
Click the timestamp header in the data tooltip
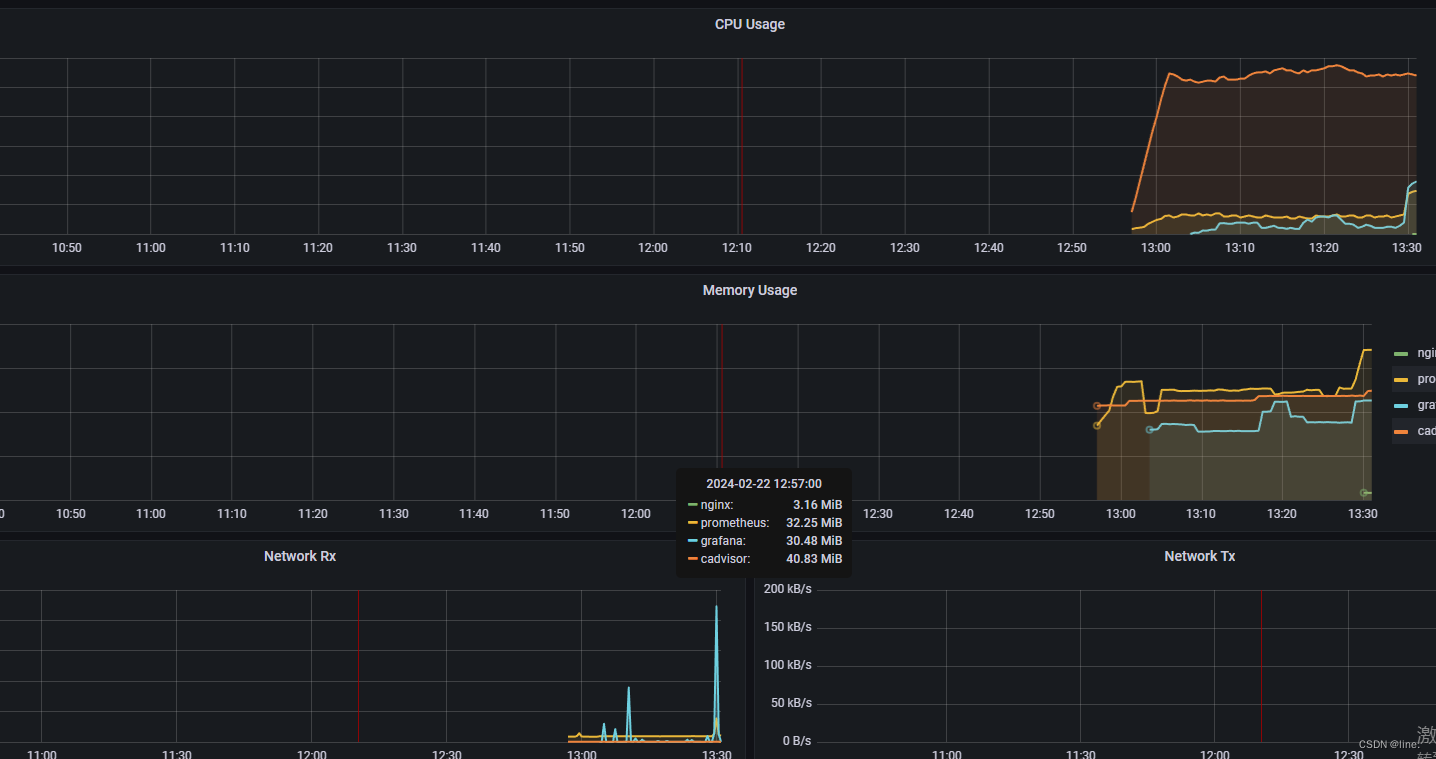click(x=764, y=483)
